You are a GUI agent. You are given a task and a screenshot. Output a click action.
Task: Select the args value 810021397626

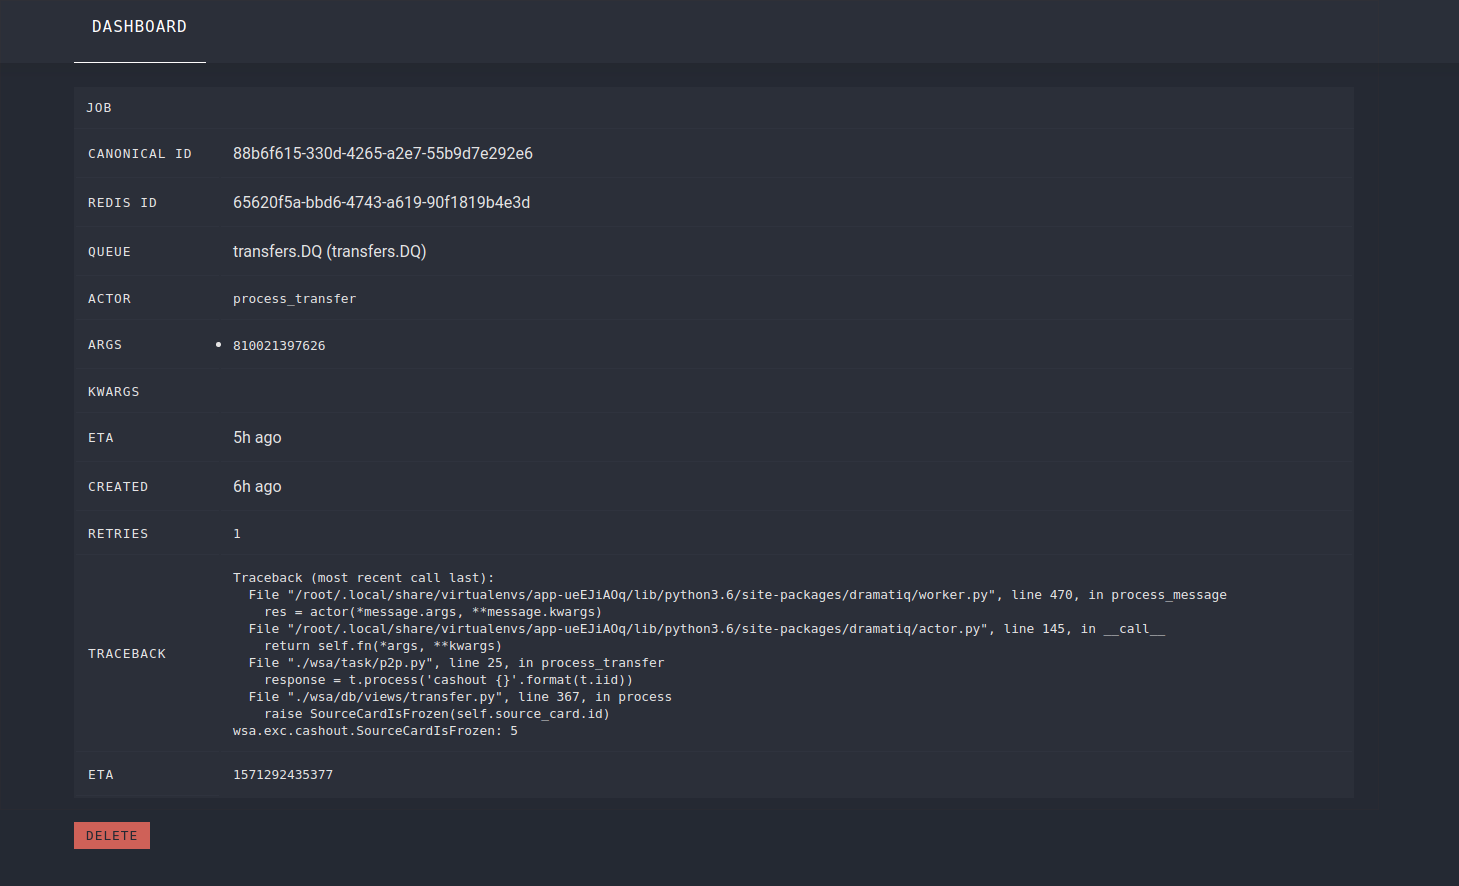(x=279, y=345)
